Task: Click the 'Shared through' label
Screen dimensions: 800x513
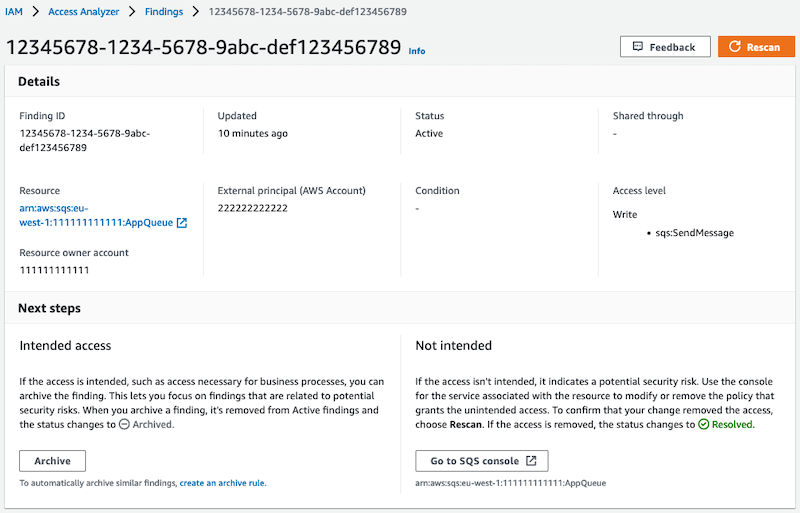Action: click(648, 116)
